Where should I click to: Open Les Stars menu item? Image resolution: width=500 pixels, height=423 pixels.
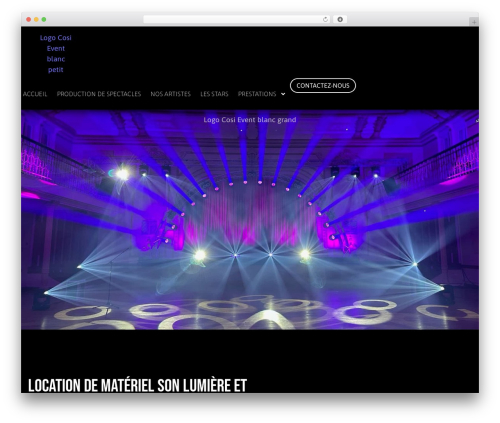(x=214, y=94)
